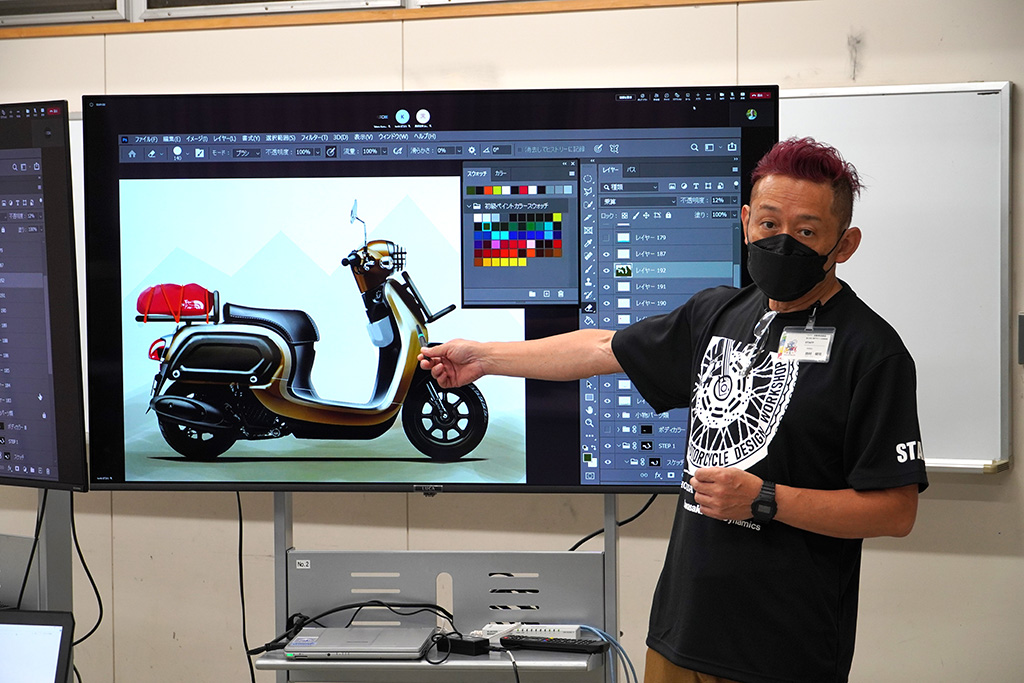Toggle pressure-for-opacity icon in options bar
Screen dimensions: 1024x683
pos(331,151)
